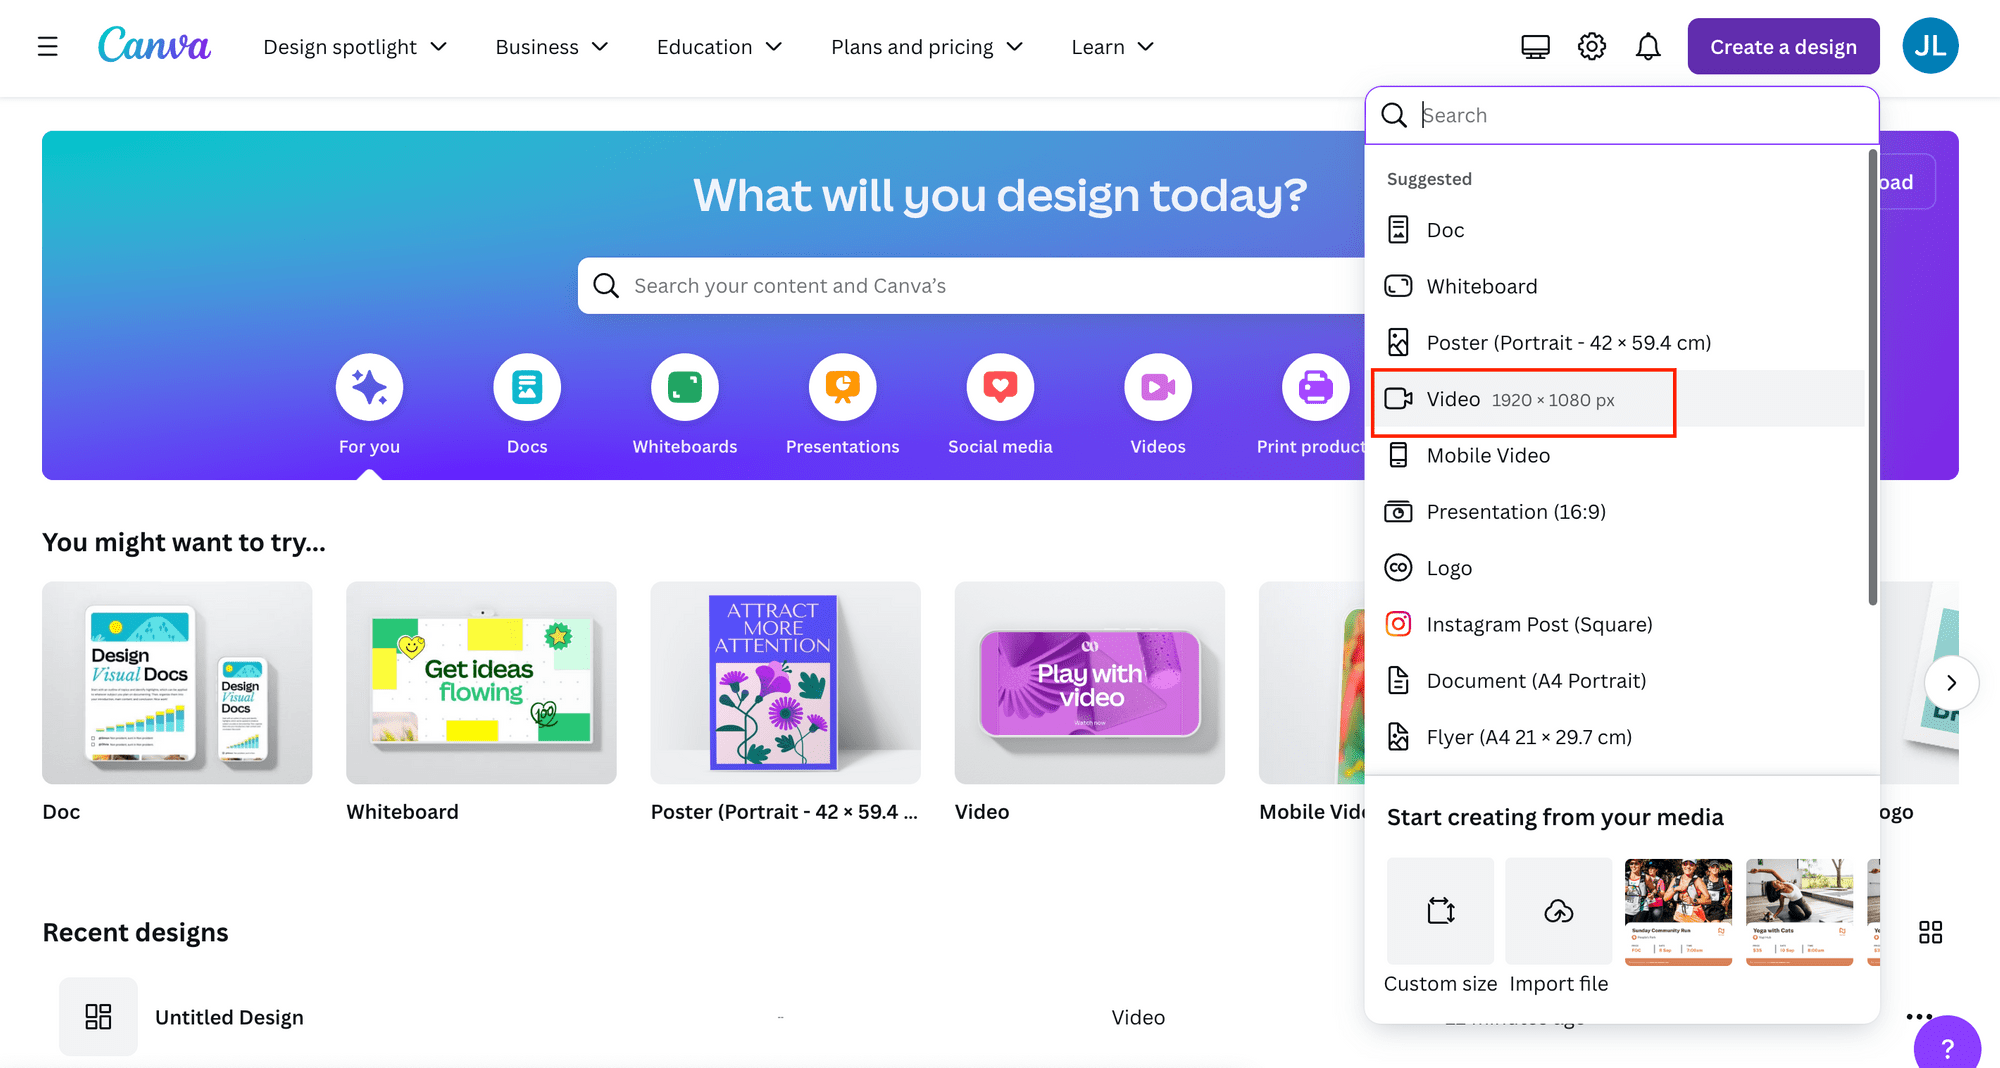Screen dimensions: 2000x1068
Task: Choose Presentation (16:9) from suggested list
Action: click(x=1617, y=512)
